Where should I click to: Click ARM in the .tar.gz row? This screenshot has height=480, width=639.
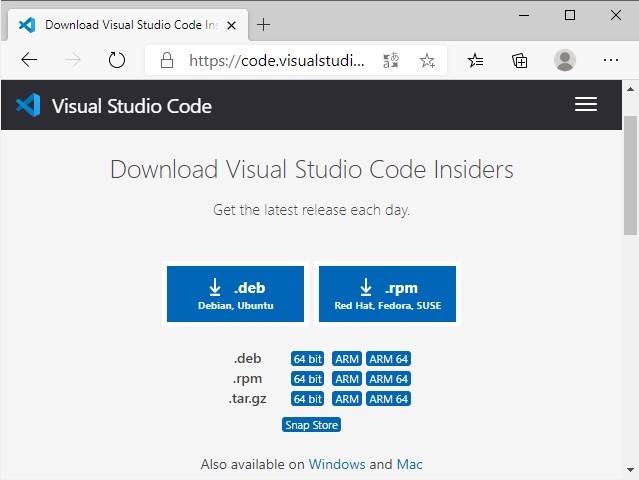tap(347, 399)
